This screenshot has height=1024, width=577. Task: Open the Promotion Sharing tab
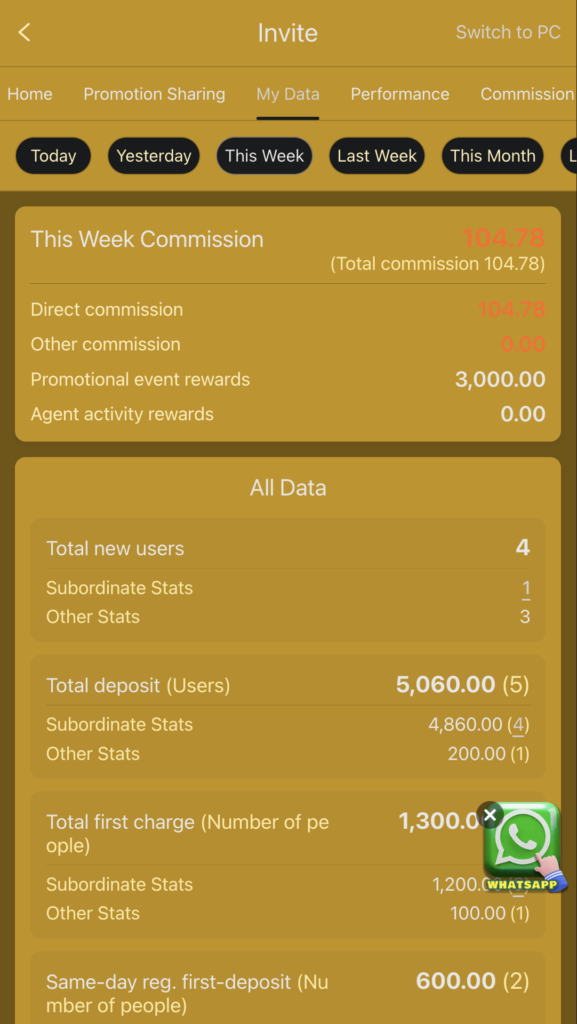pos(154,94)
